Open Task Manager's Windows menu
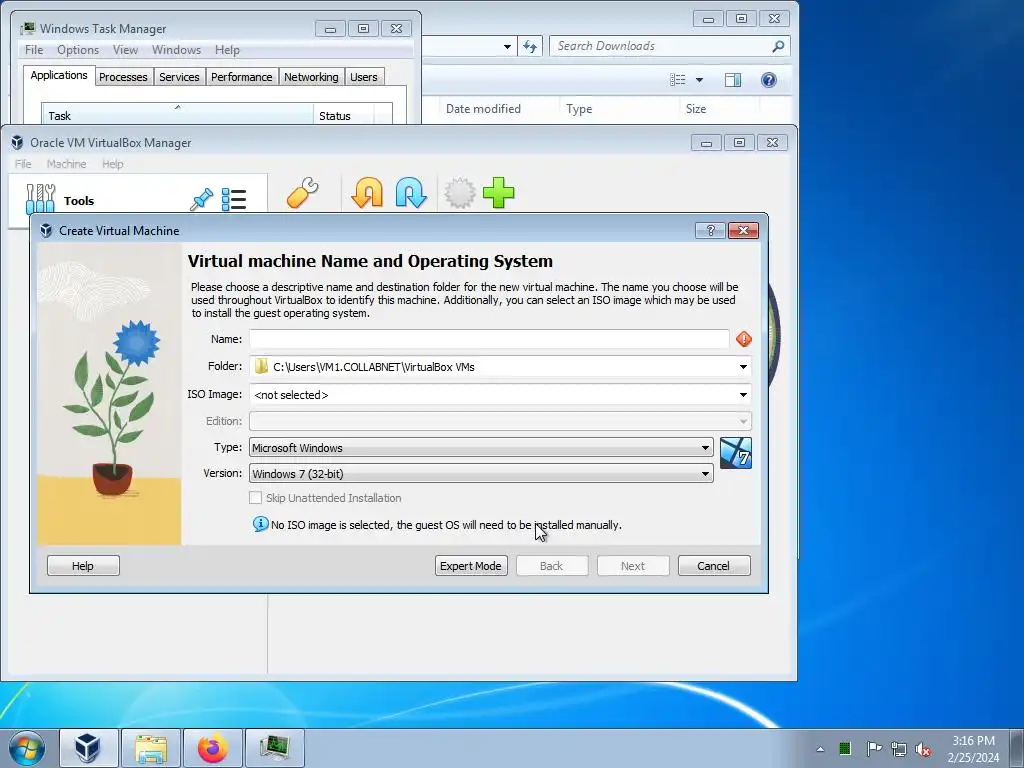 point(176,50)
